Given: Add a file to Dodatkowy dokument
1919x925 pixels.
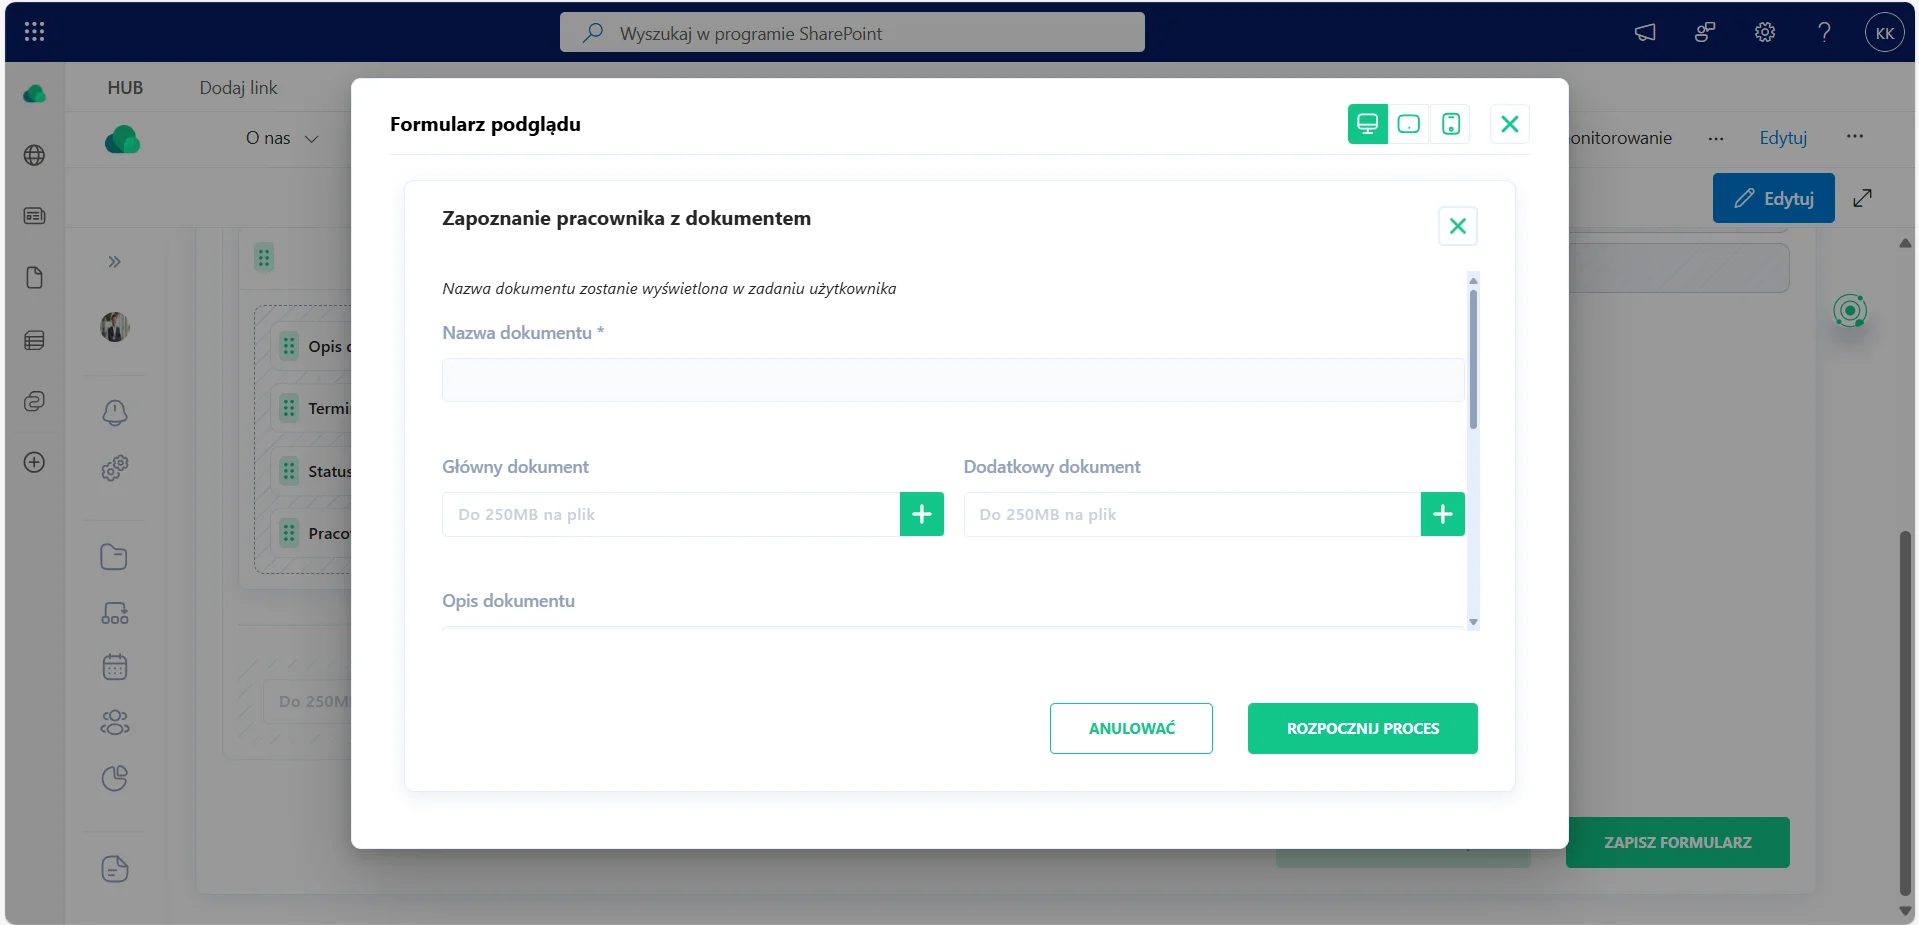Looking at the screenshot, I should [1442, 514].
